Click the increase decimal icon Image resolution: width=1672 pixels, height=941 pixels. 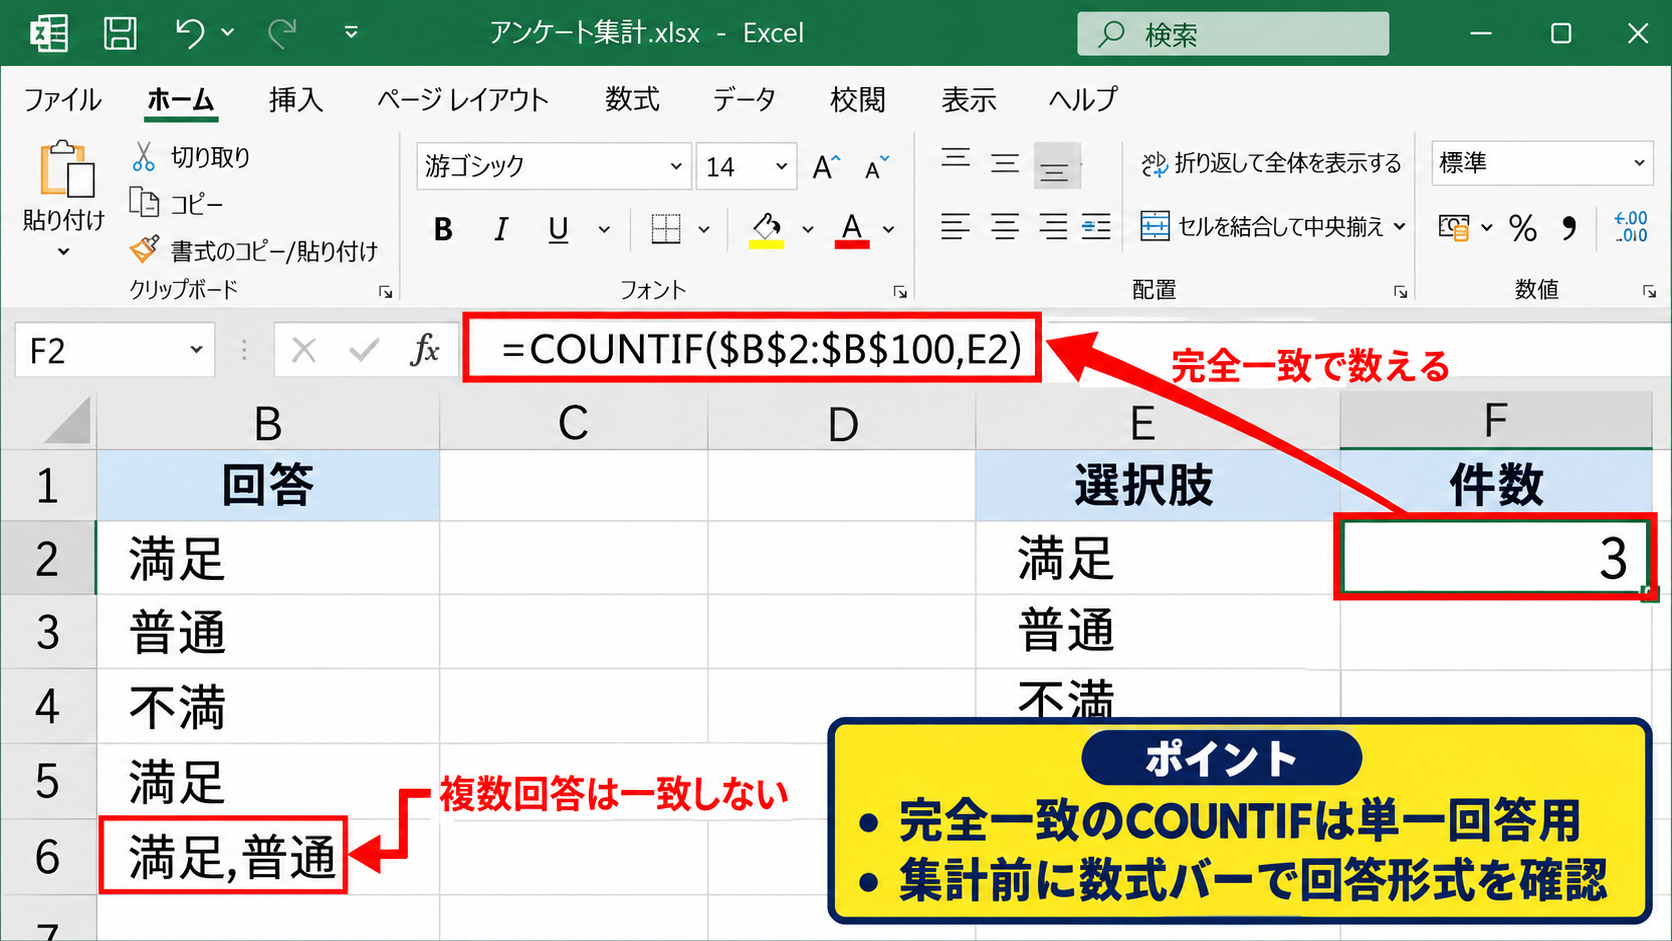coord(1631,227)
